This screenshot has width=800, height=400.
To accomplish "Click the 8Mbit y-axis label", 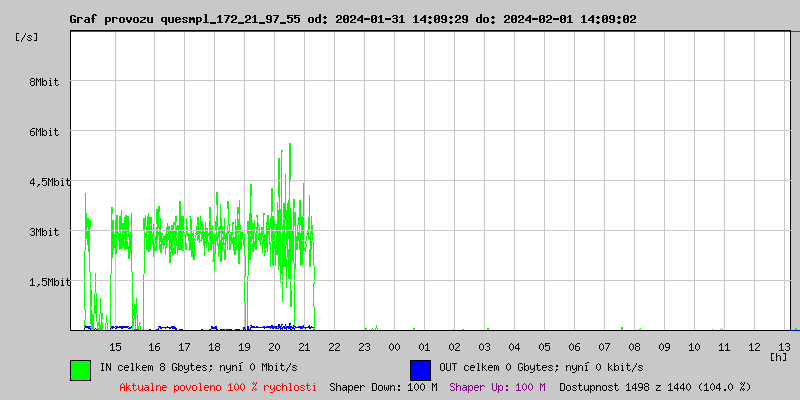I will [44, 82].
